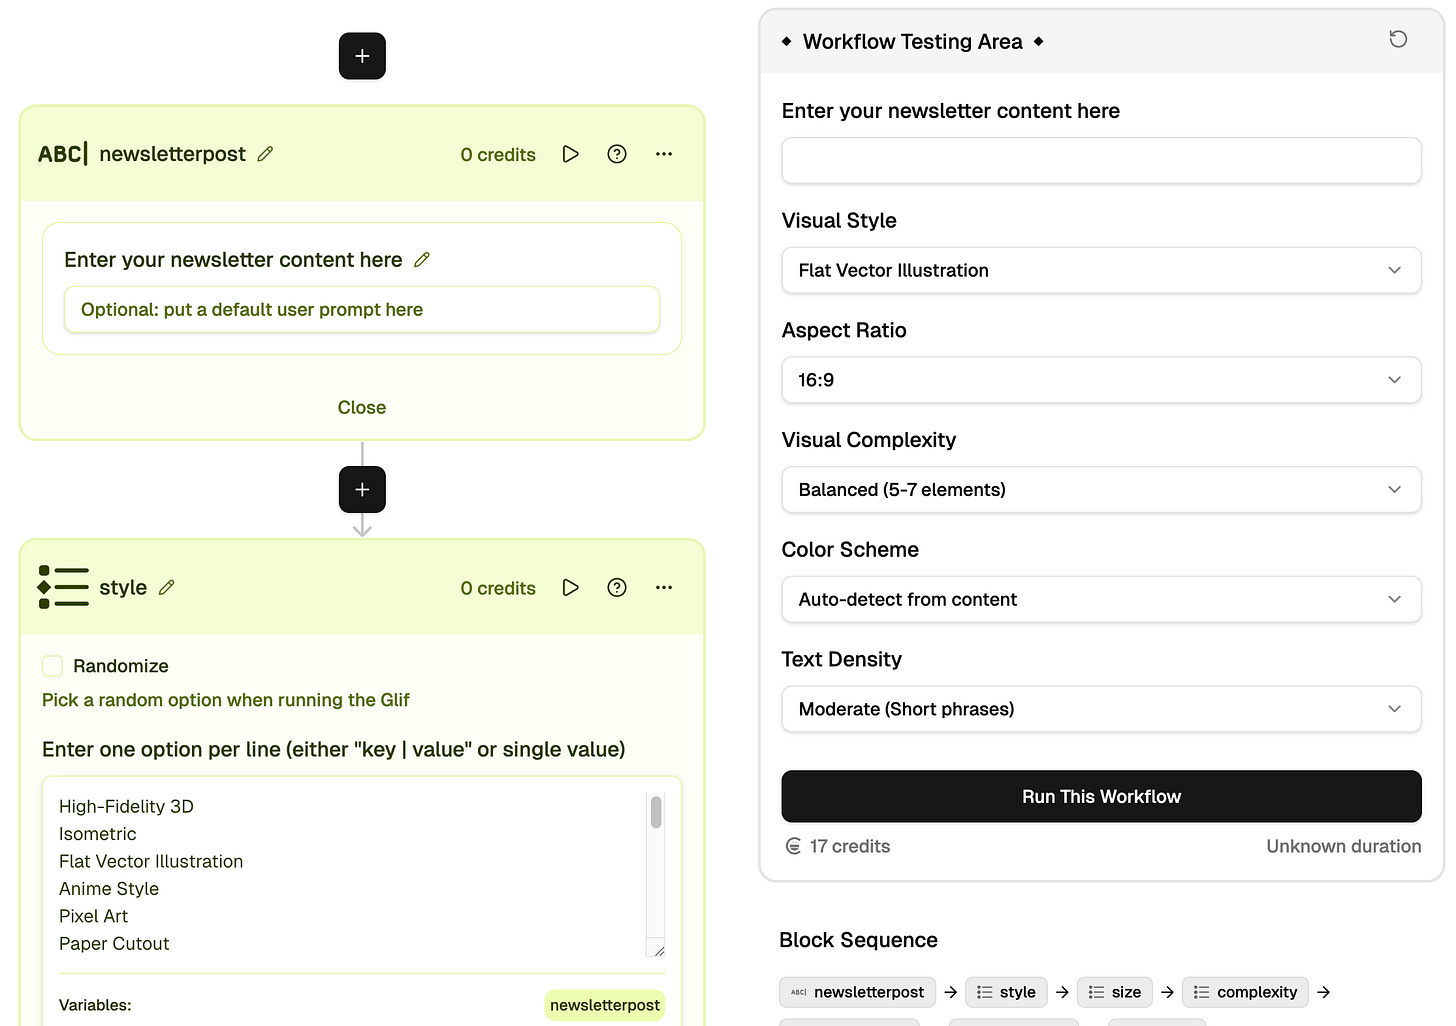
Task: Click the reset icon in the Workflow Testing Area
Action: pyautogui.click(x=1397, y=39)
